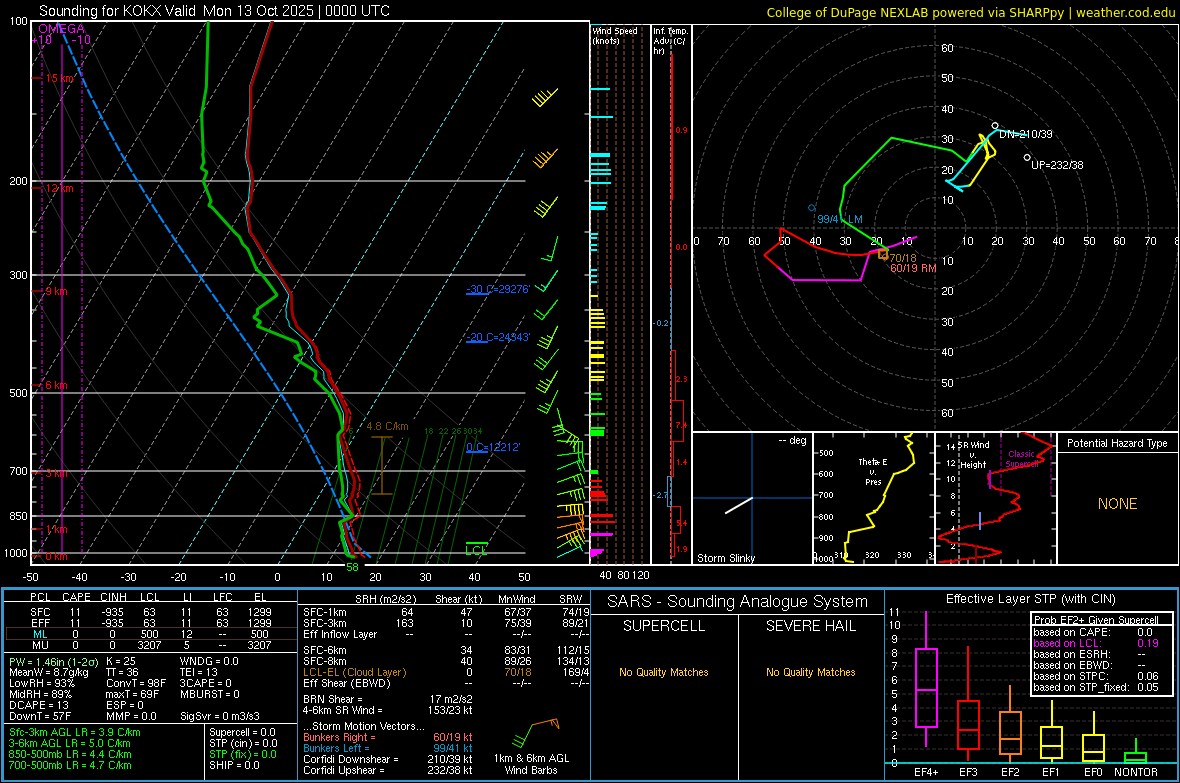
Task: Click the green LCL marker on the skew-T
Action: tap(476, 550)
